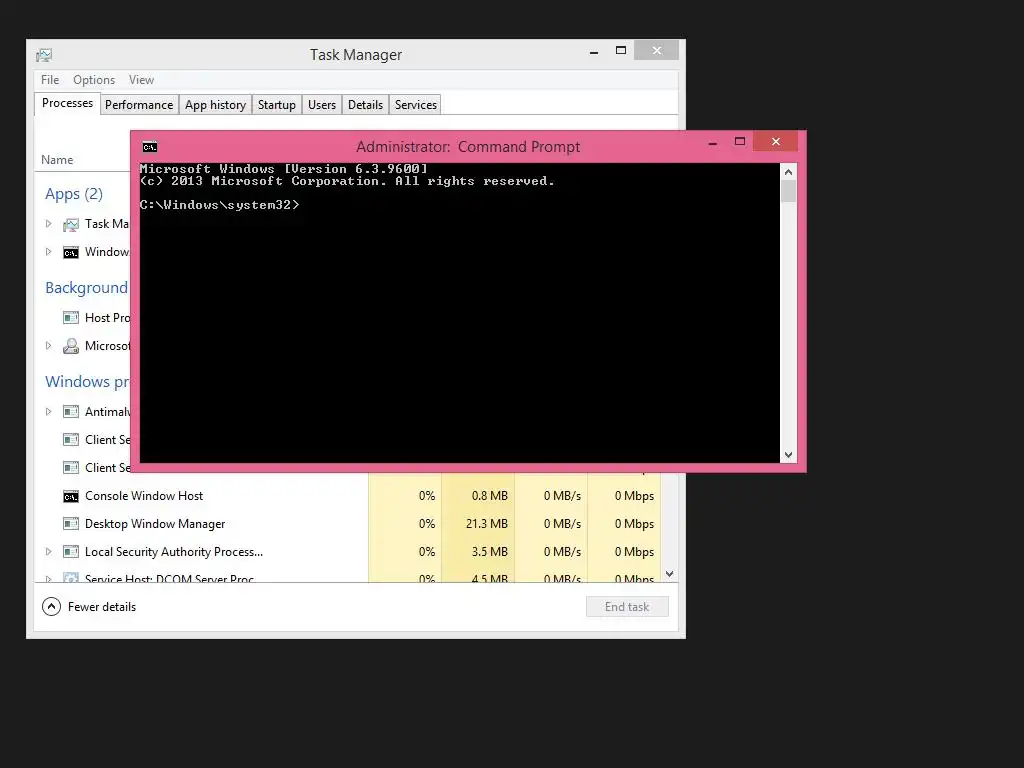Click the Console Window Host icon
1024x768 pixels.
[71, 496]
